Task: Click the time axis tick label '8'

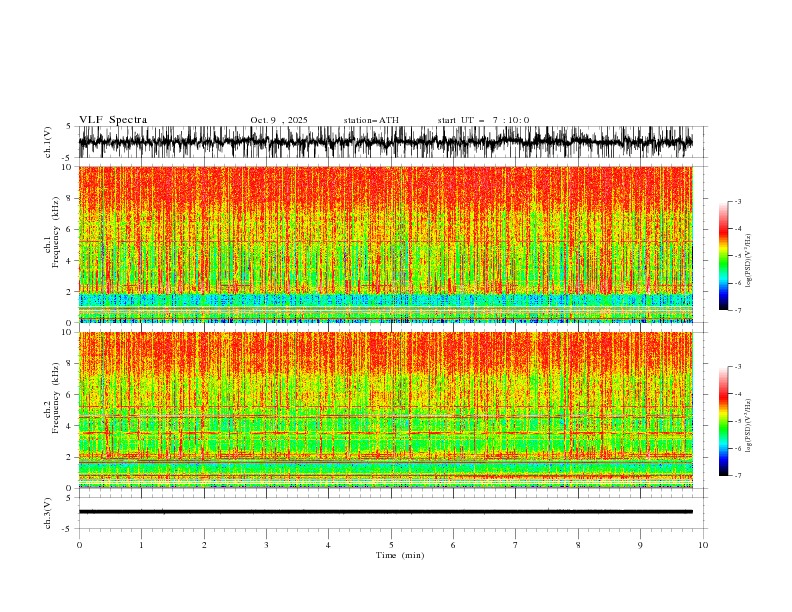Action: (578, 545)
